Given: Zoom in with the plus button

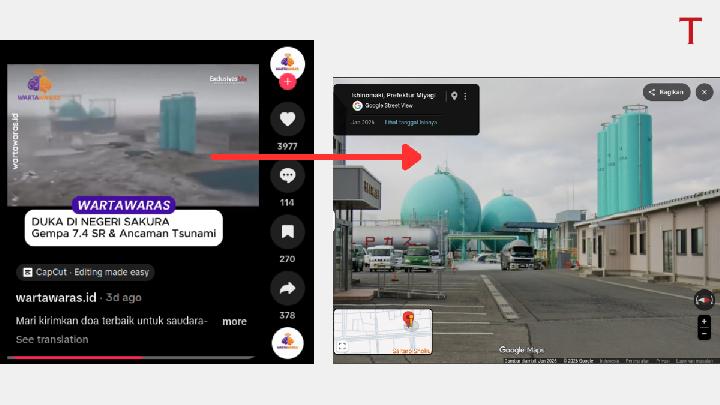Looking at the screenshot, I should 704,322.
